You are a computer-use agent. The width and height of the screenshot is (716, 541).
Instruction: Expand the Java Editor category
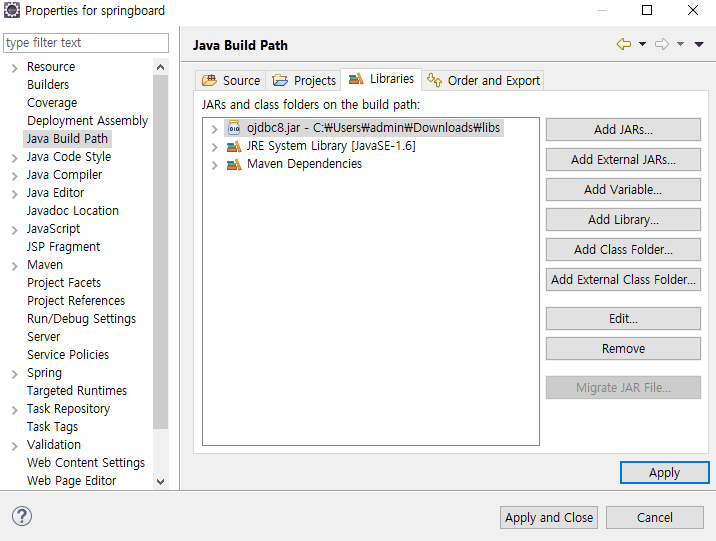coord(15,194)
